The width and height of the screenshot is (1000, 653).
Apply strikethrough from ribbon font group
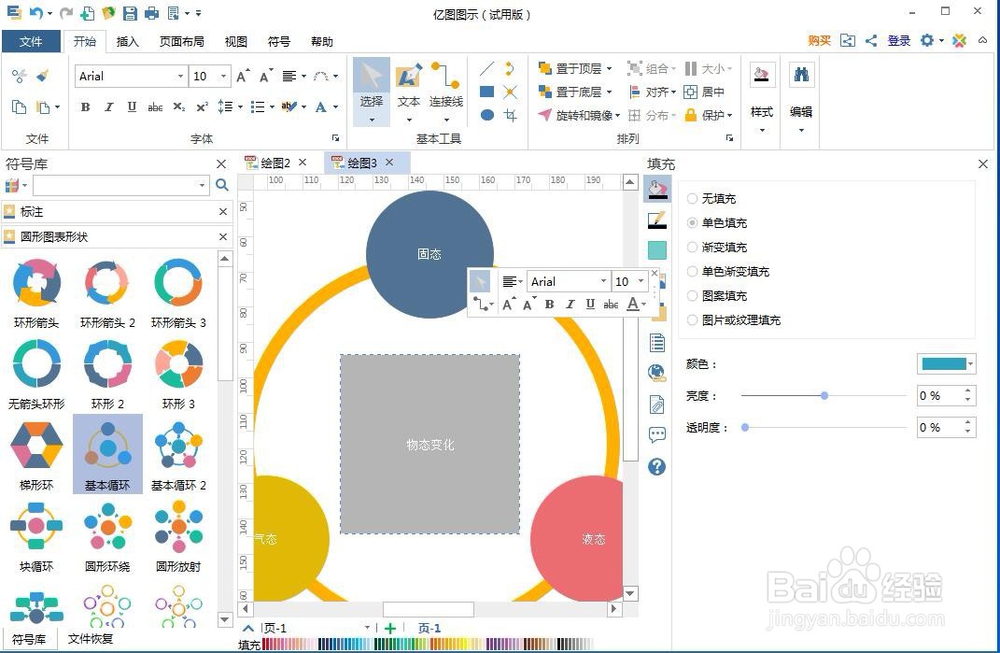(x=155, y=107)
